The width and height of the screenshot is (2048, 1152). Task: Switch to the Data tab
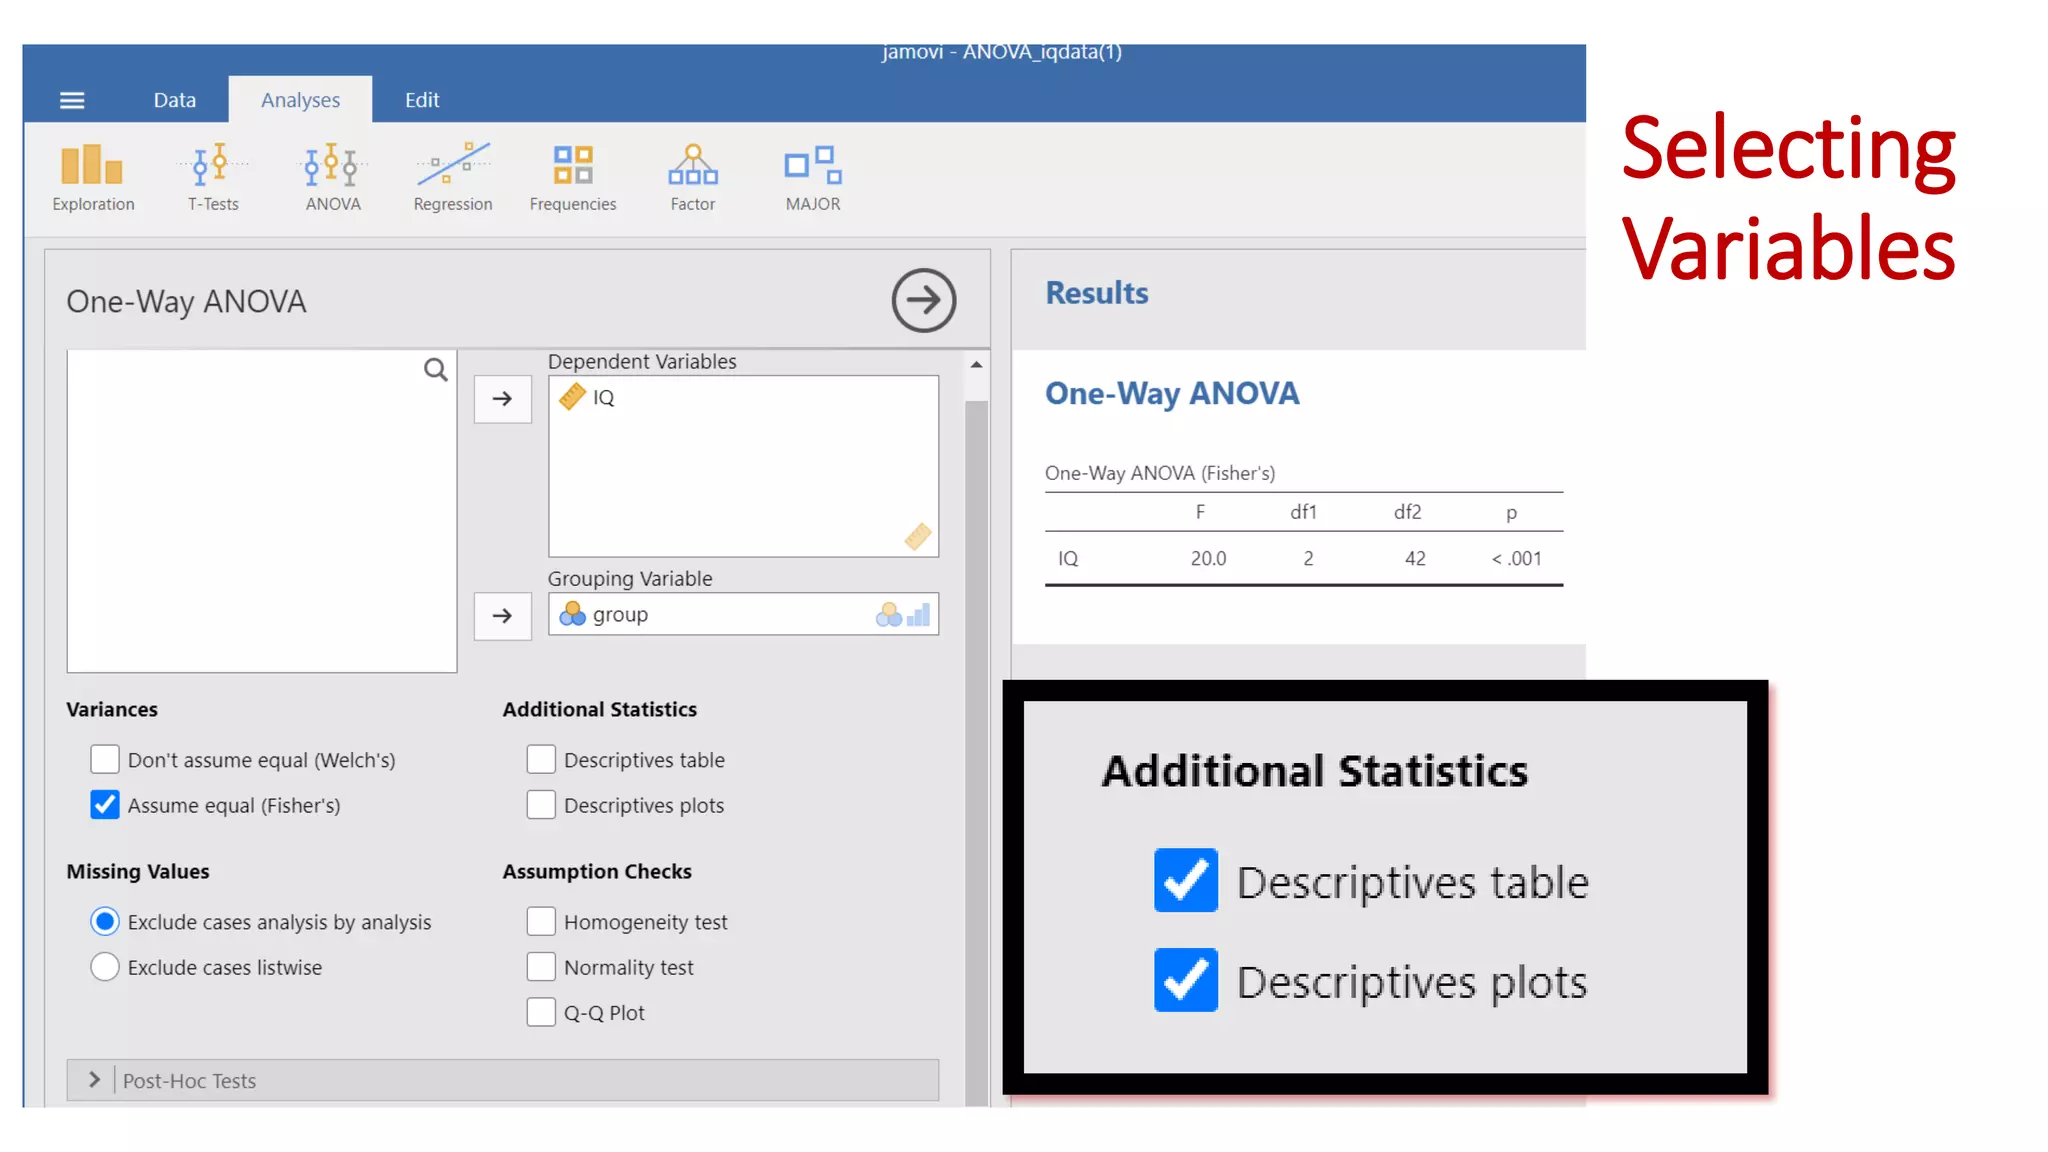pos(175,100)
